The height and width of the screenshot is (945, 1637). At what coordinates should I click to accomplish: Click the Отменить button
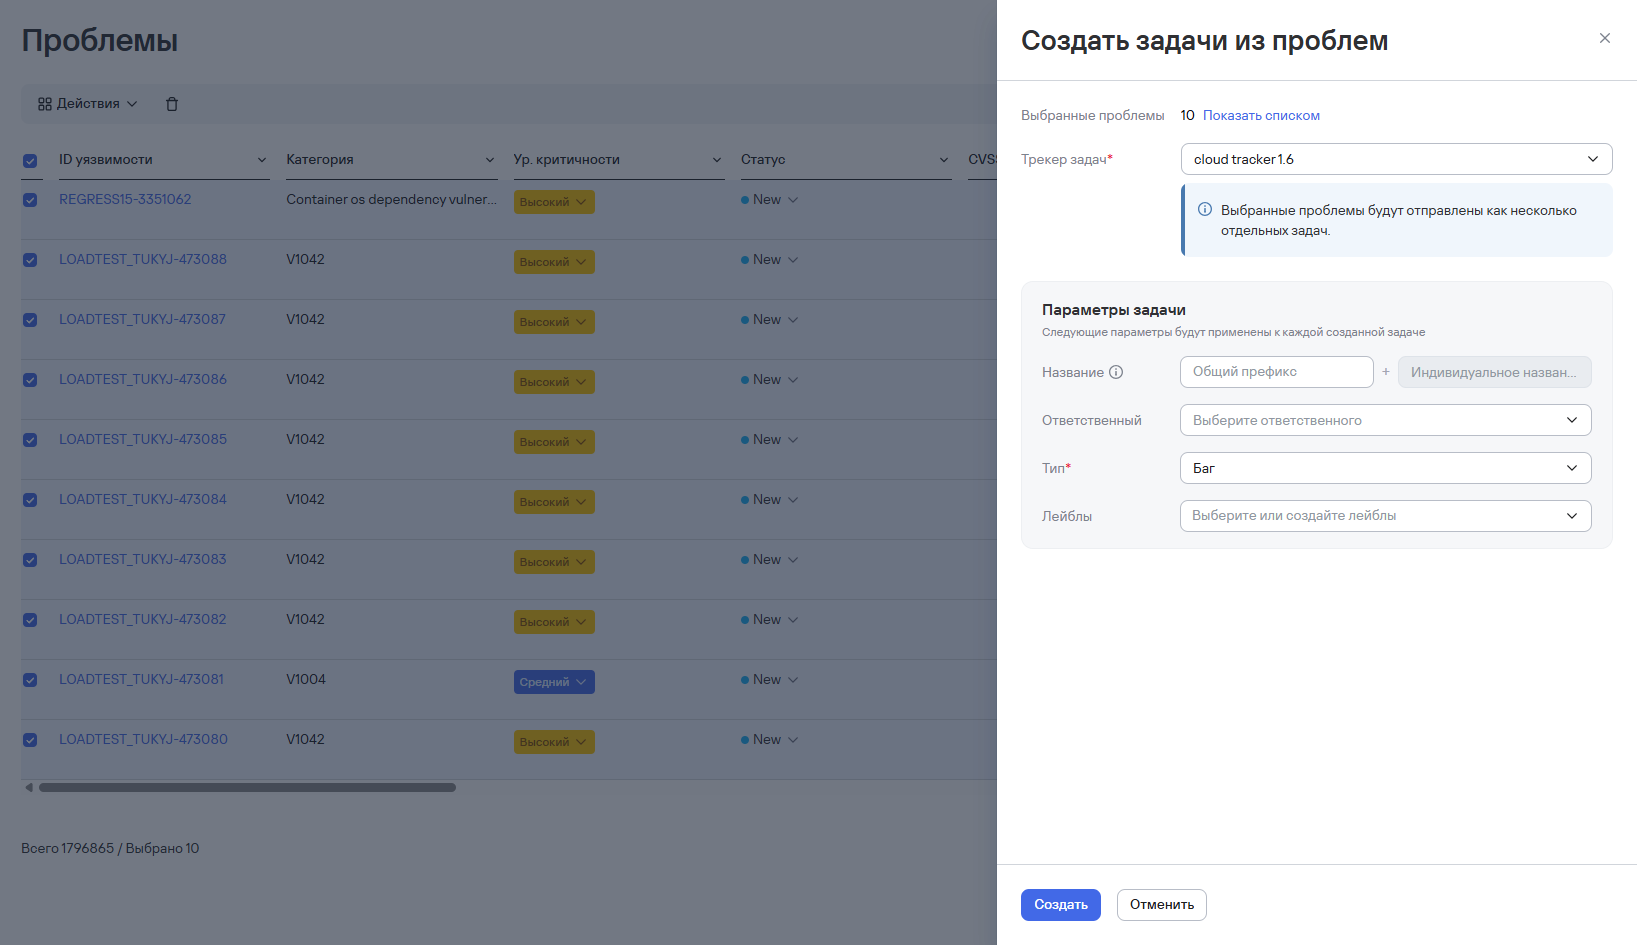tap(1162, 905)
